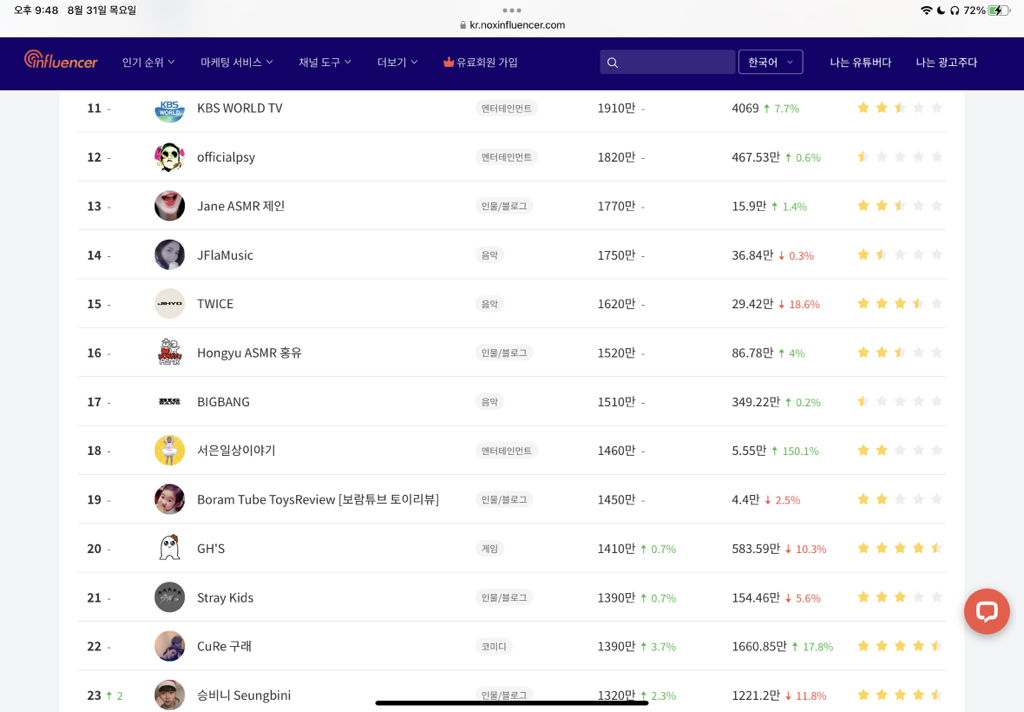Click 나는 광고주다 link

coord(946,62)
